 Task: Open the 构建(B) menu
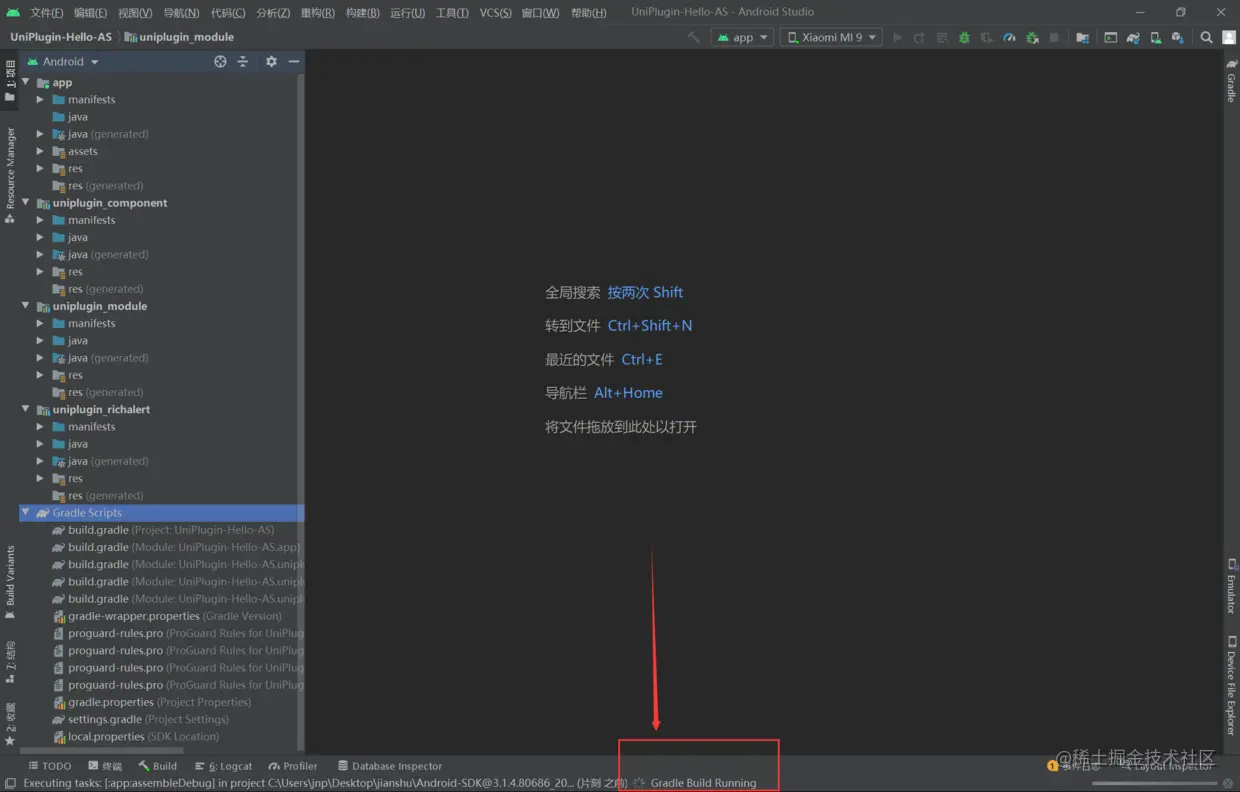pyautogui.click(x=362, y=12)
